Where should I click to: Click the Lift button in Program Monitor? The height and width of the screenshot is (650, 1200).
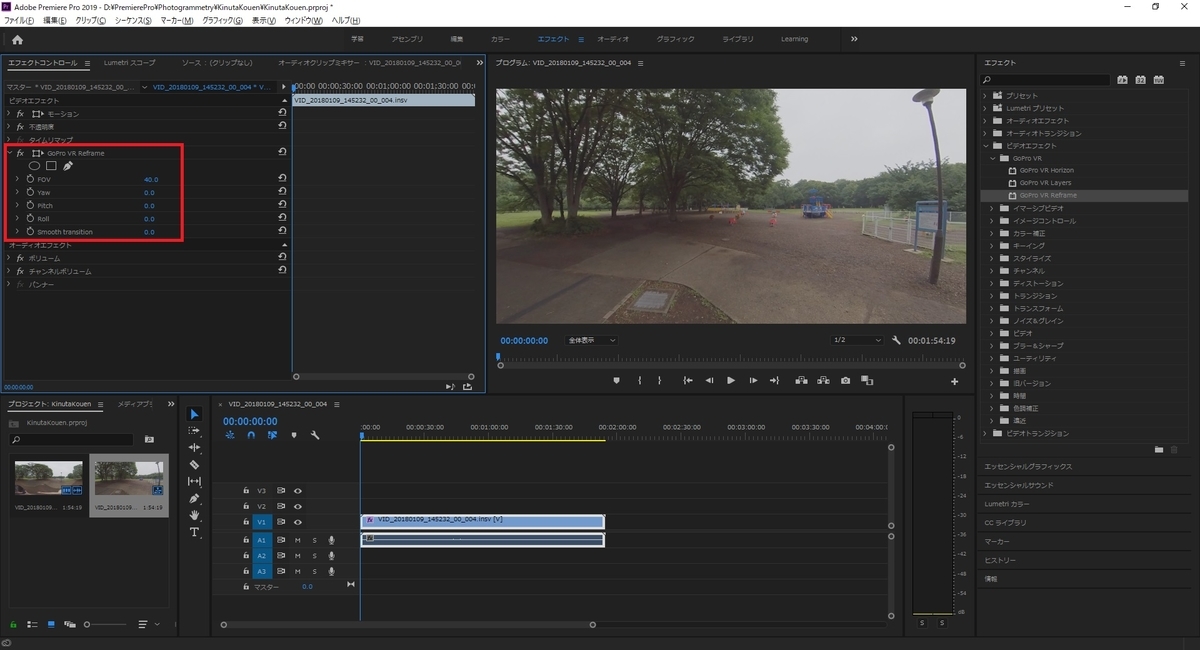pos(801,380)
